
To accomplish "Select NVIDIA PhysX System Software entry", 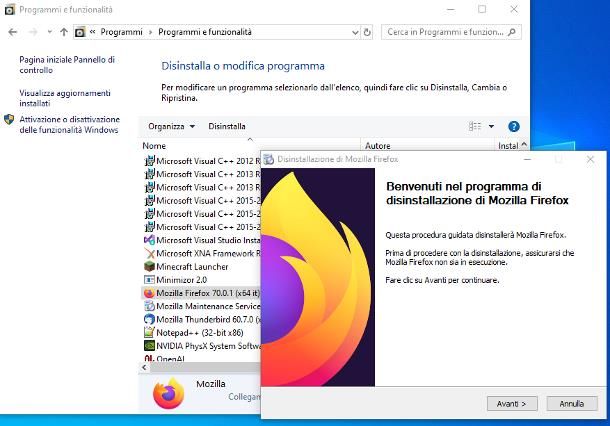I will 202,346.
